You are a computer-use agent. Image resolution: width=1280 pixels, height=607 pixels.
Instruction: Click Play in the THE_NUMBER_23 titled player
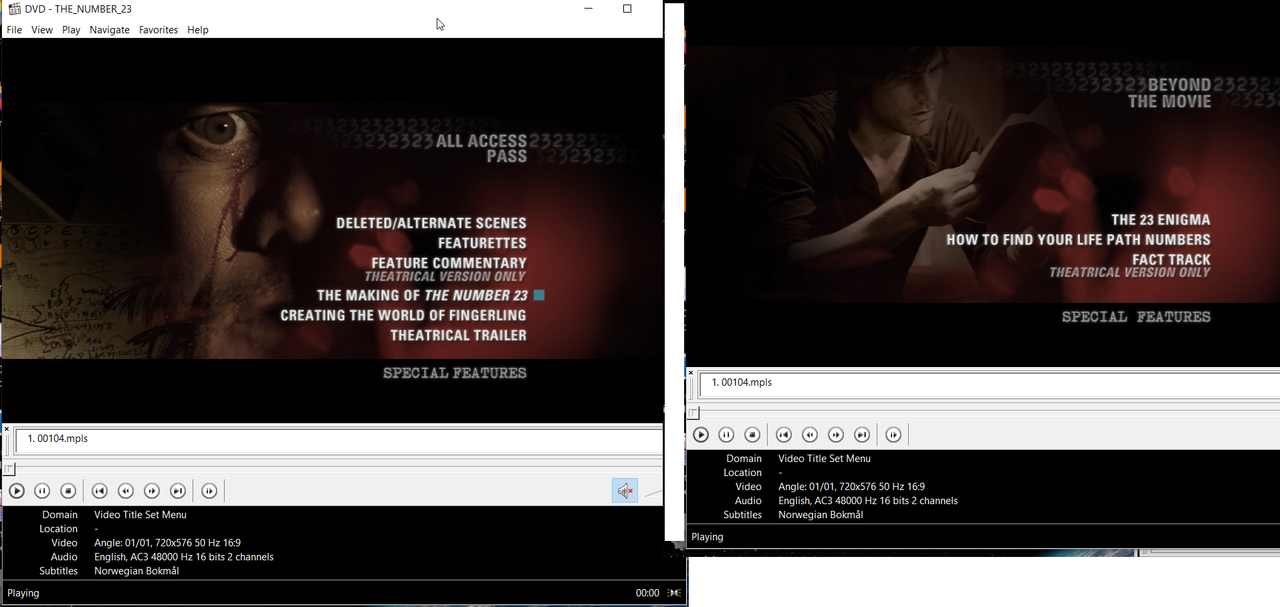pyautogui.click(x=17, y=491)
